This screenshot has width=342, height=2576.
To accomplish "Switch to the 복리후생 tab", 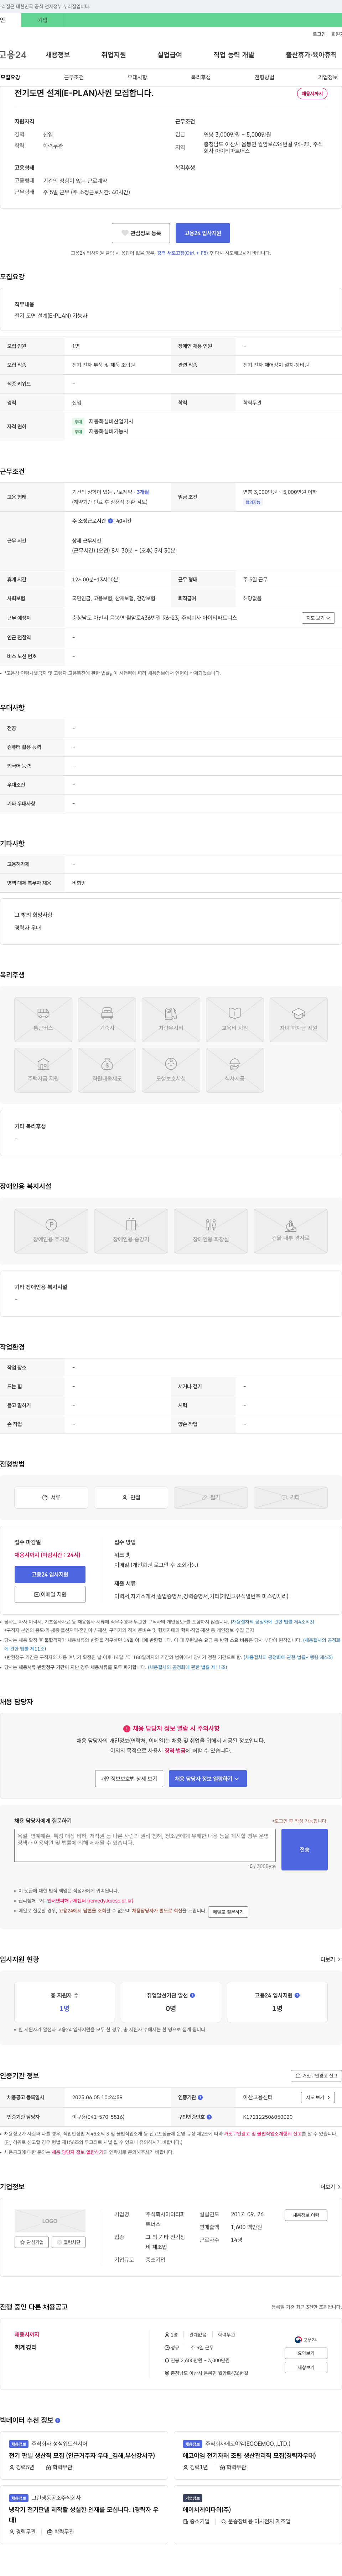I will click(201, 77).
